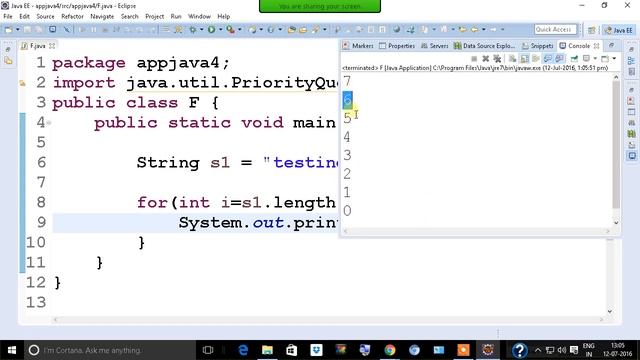This screenshot has width=640, height=360.
Task: Click the green Run button in toolbar
Action: [211, 29]
